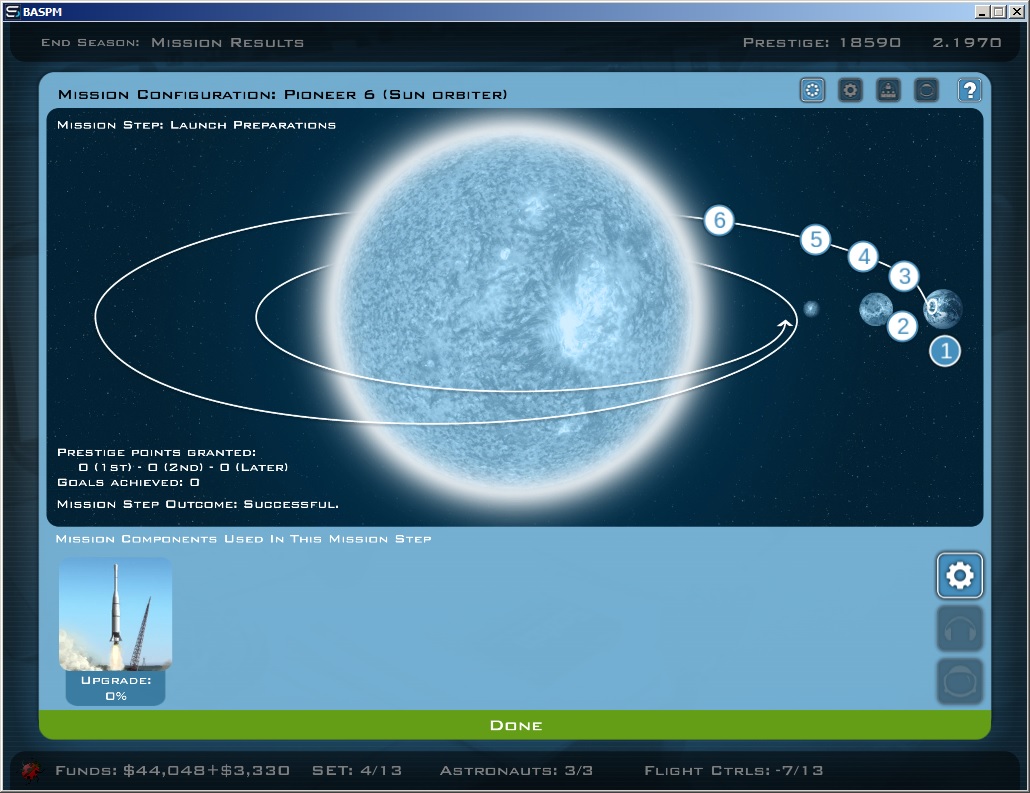The image size is (1030, 793).
Task: Click the astronaut helmet icon in header
Action: tap(926, 90)
